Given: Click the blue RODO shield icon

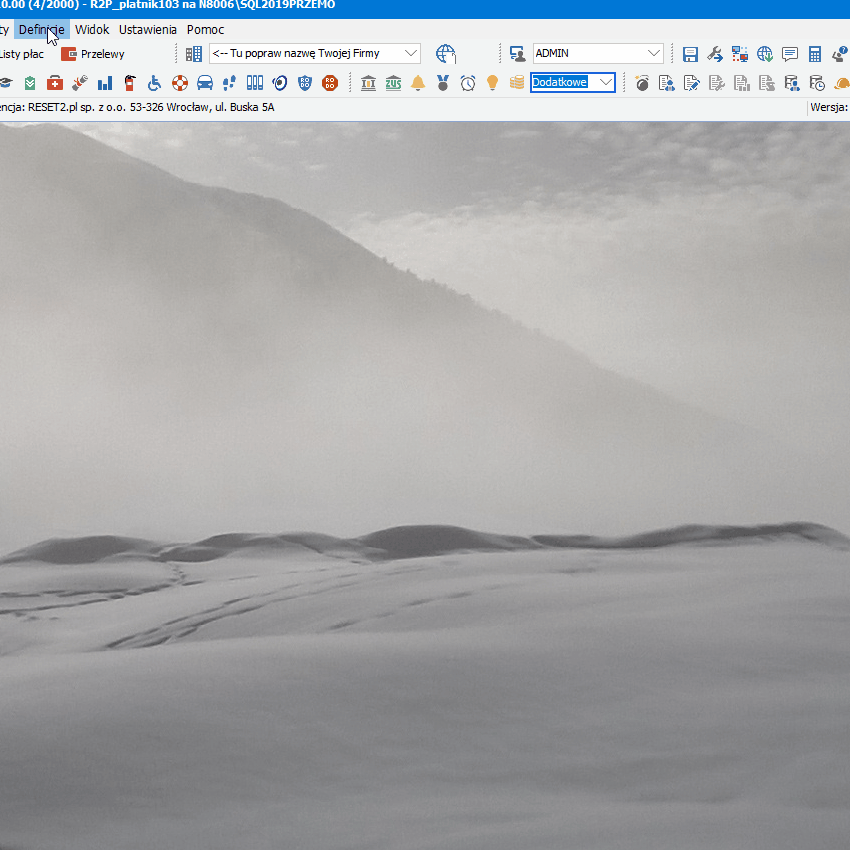Looking at the screenshot, I should (x=305, y=83).
